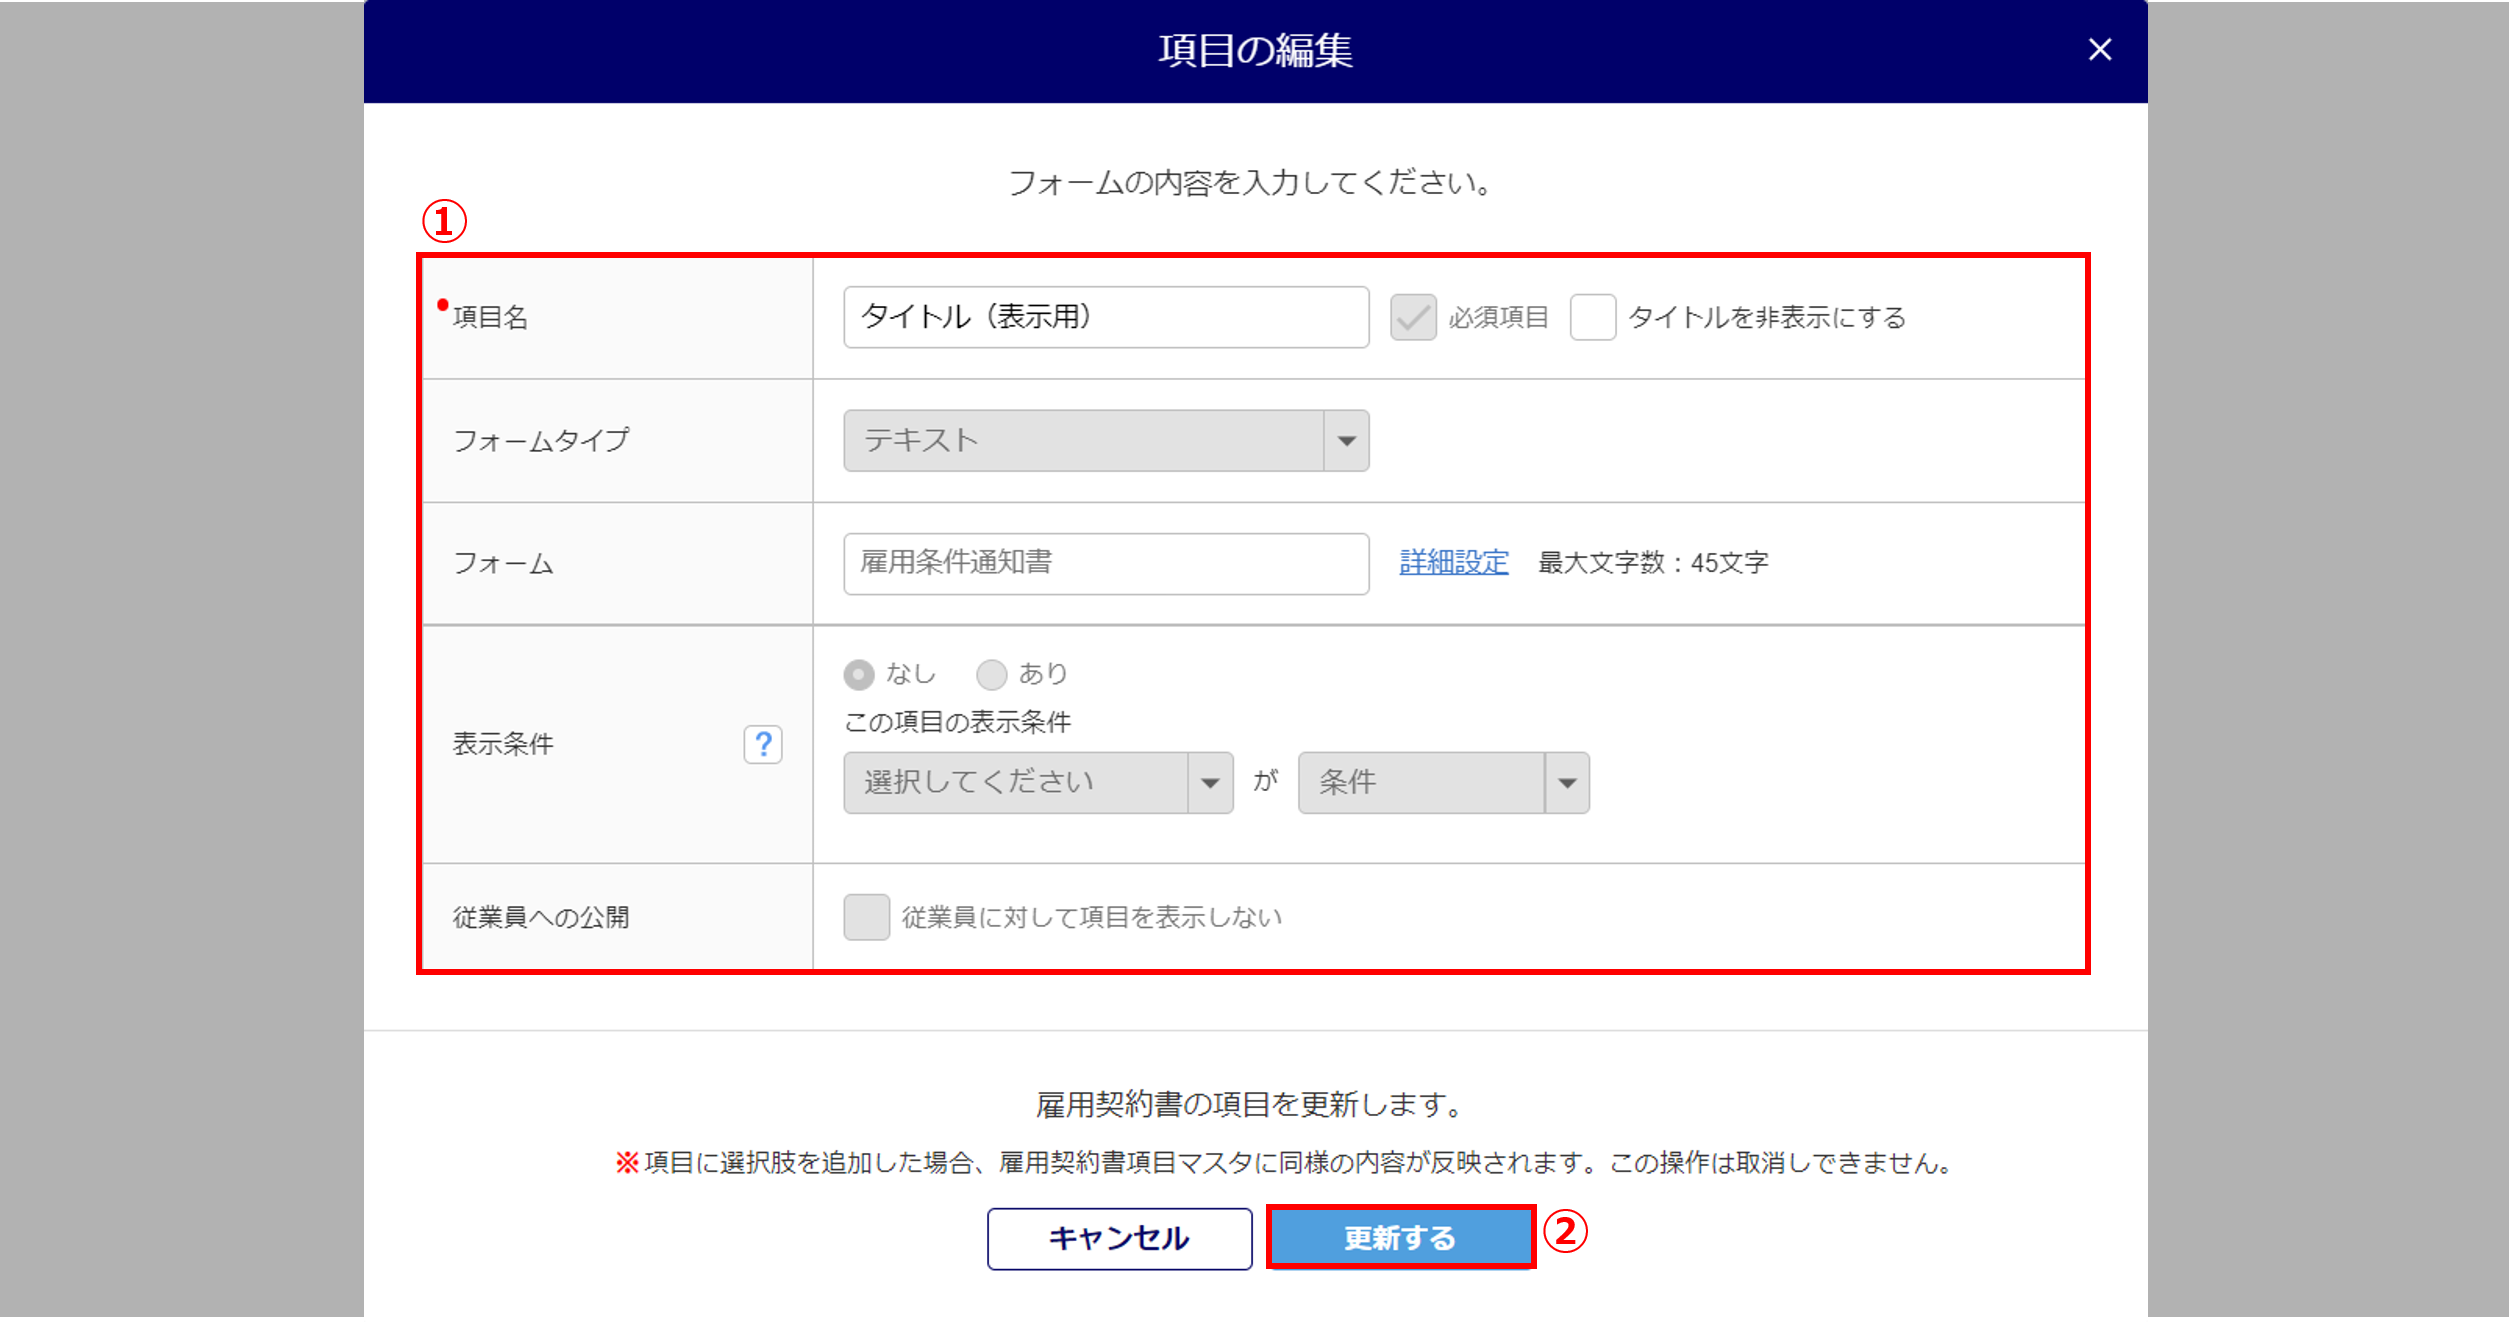This screenshot has height=1322, width=2509.
Task: Close the 項目の編集 dialog with X
Action: pos(2099,50)
